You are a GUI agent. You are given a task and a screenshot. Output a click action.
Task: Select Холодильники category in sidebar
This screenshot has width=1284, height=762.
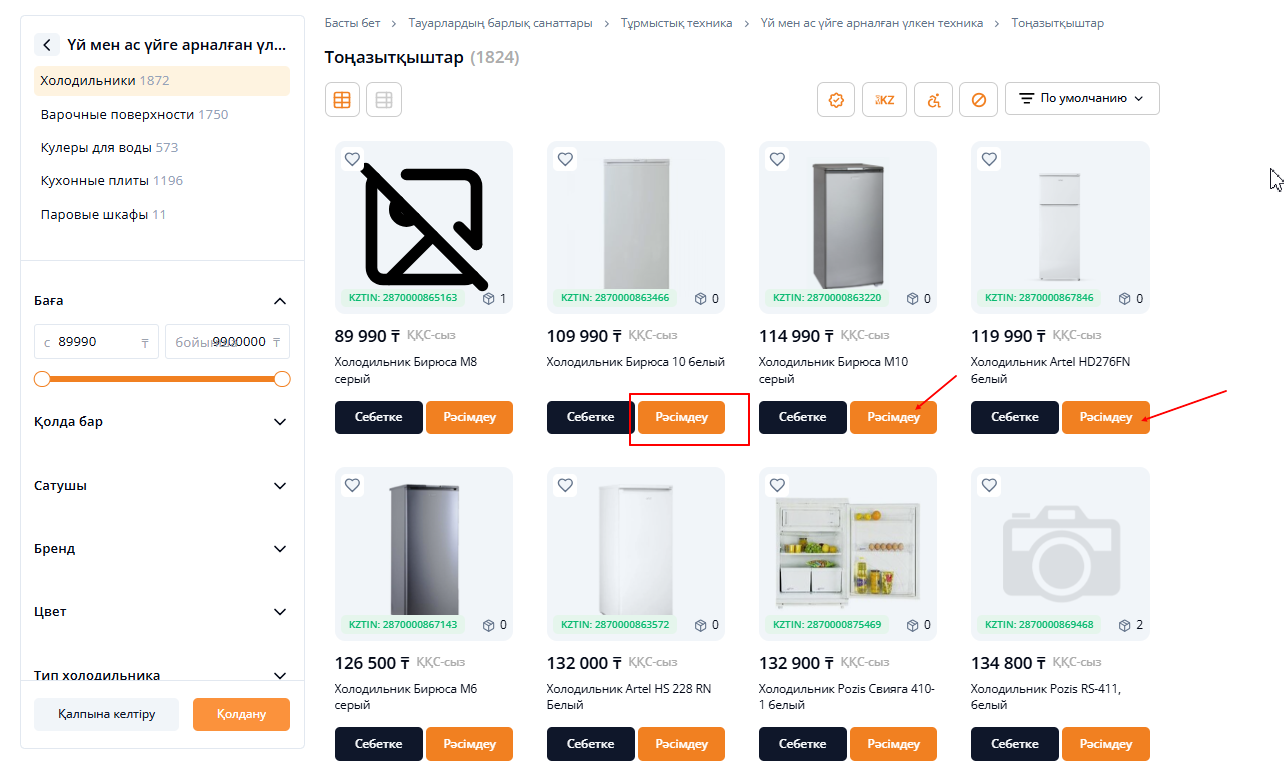click(162, 80)
